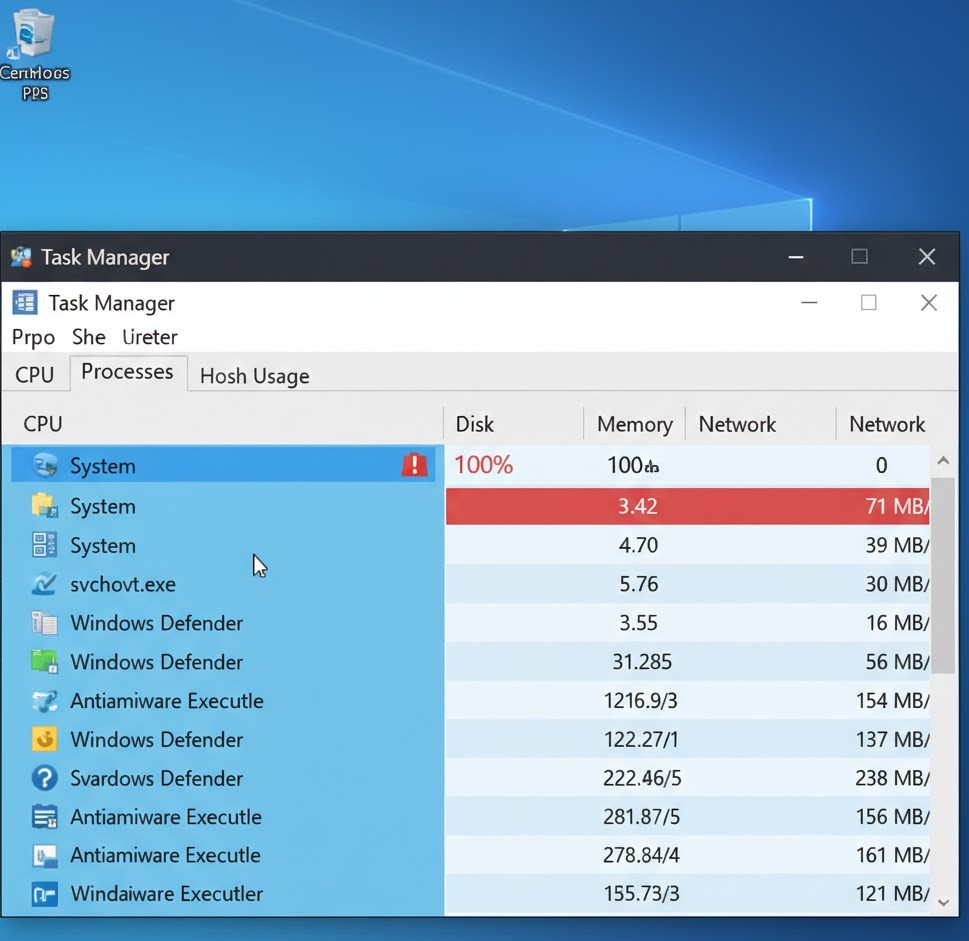Image resolution: width=969 pixels, height=941 pixels.
Task: Click the red warning icon on System row
Action: (414, 465)
